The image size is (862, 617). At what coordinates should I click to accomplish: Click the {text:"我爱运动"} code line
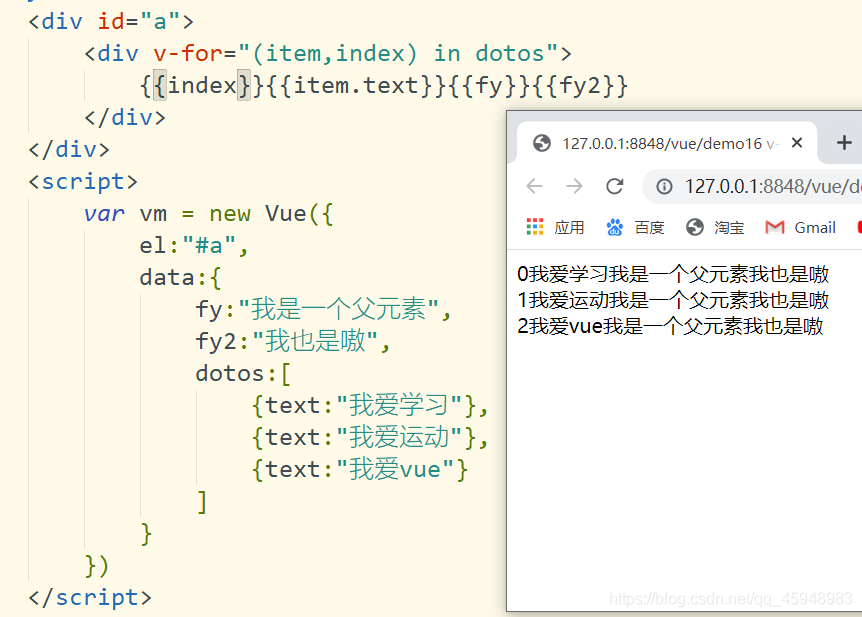tap(369, 438)
